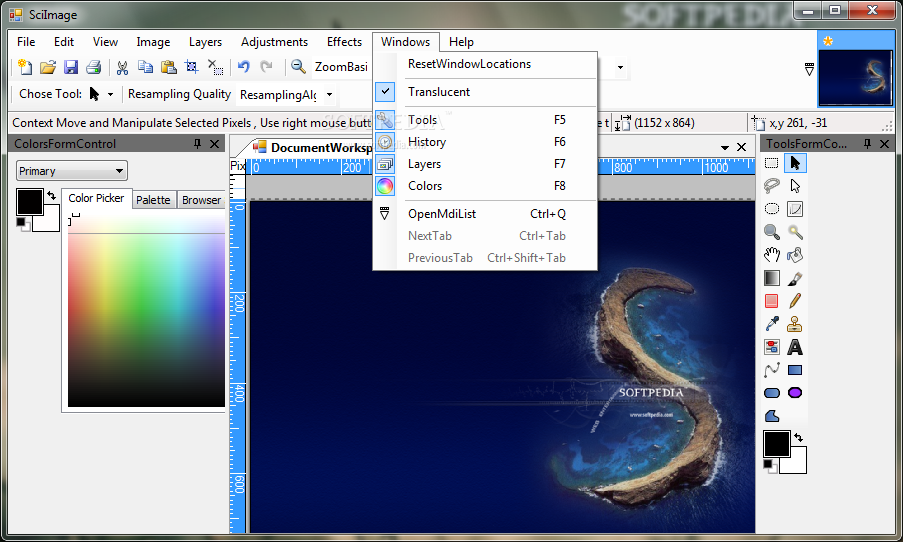Close the ColorsFormControl panel

(x=215, y=143)
